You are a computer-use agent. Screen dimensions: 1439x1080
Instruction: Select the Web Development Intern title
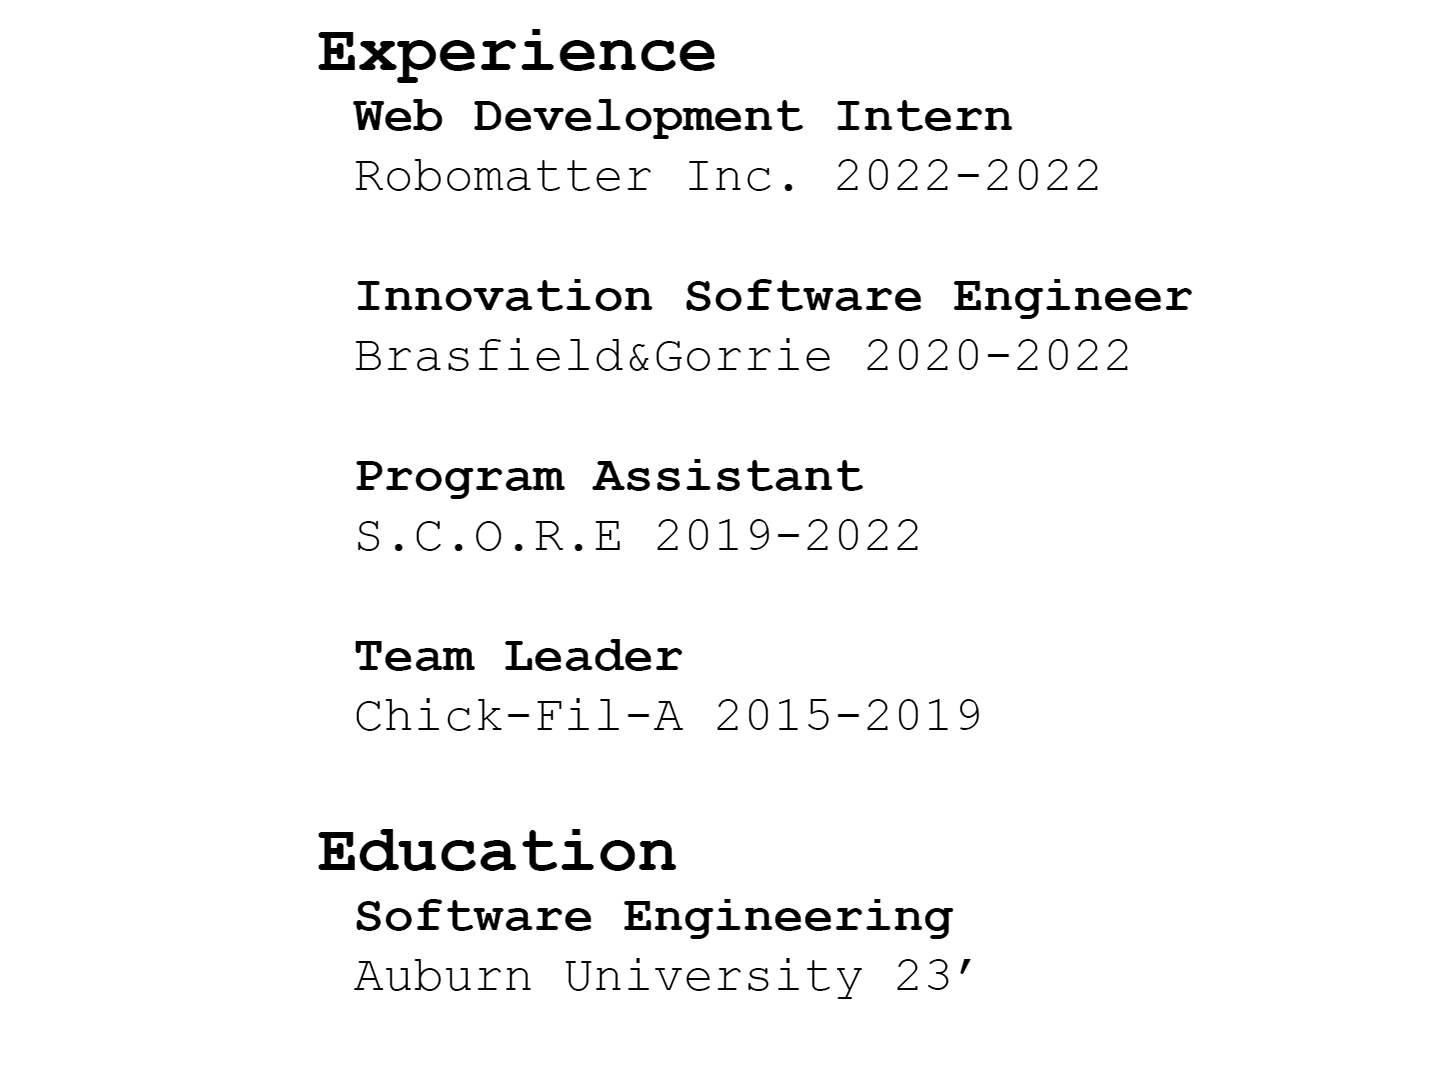click(683, 119)
